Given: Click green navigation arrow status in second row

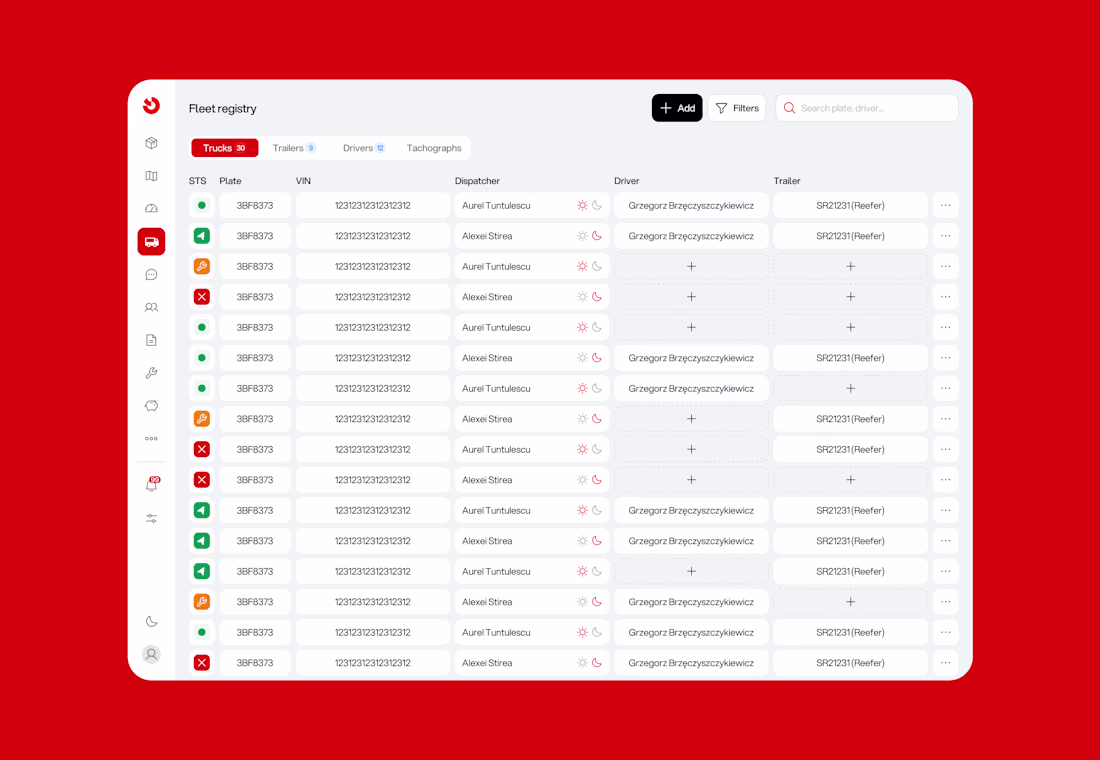Looking at the screenshot, I should pyautogui.click(x=202, y=236).
